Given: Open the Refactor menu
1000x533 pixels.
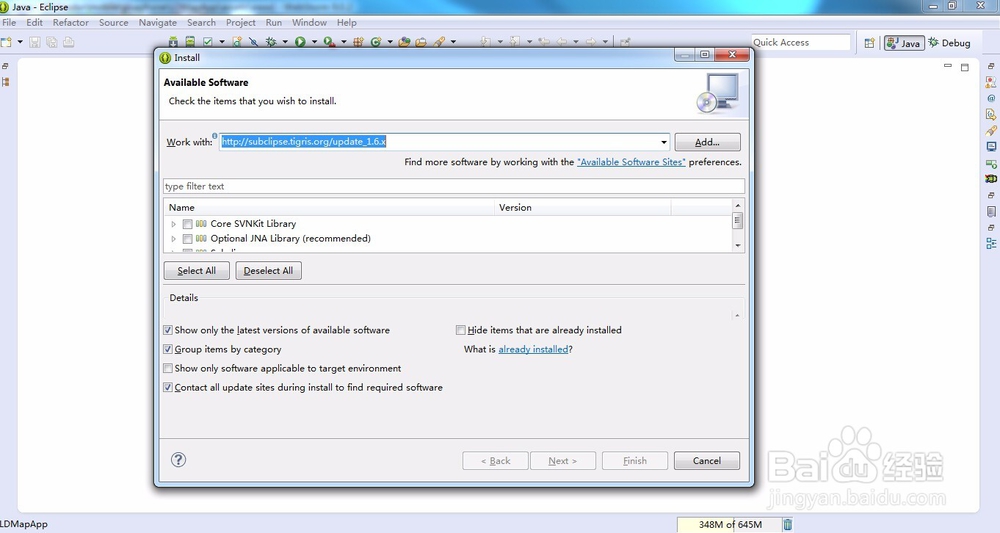Looking at the screenshot, I should tap(71, 22).
